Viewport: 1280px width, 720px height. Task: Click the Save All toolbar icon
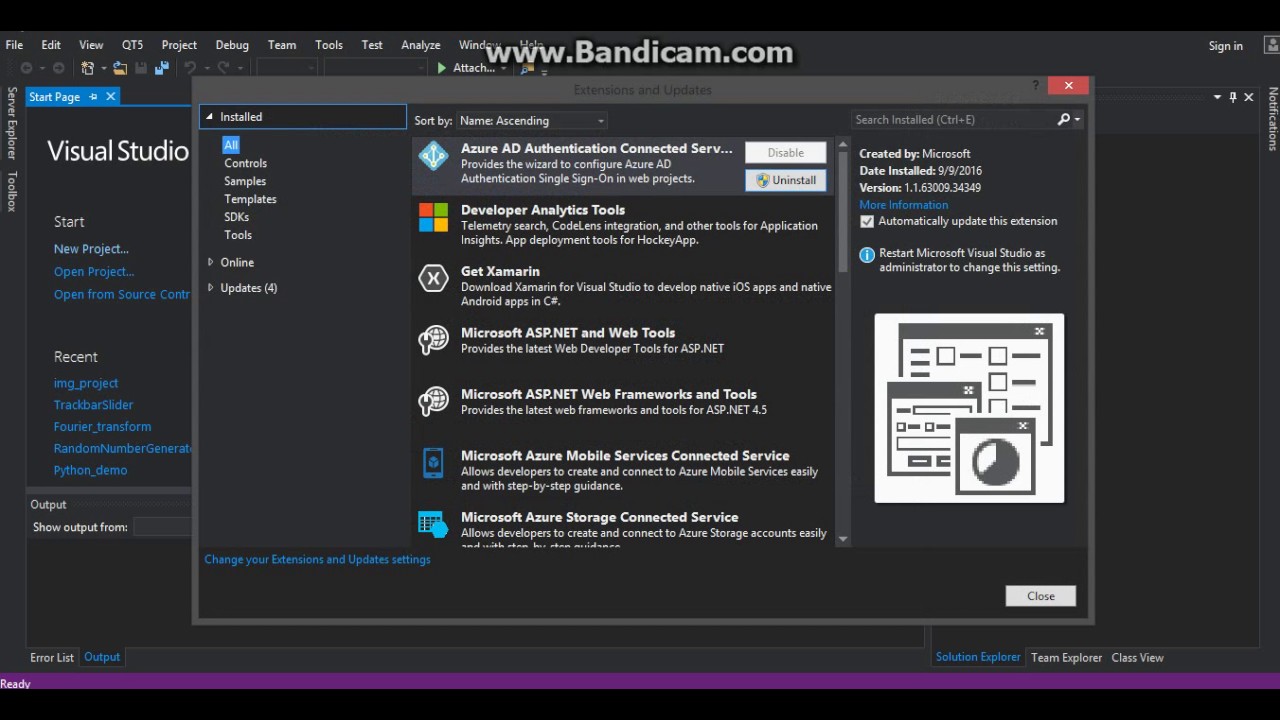[161, 68]
